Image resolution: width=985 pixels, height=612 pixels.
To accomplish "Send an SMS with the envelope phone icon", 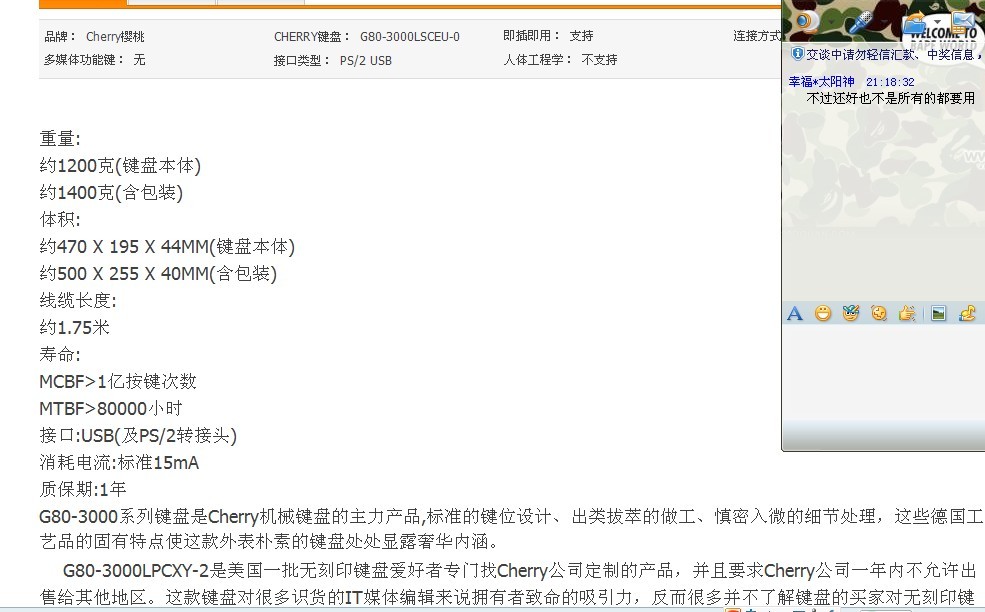I will pyautogui.click(x=962, y=23).
